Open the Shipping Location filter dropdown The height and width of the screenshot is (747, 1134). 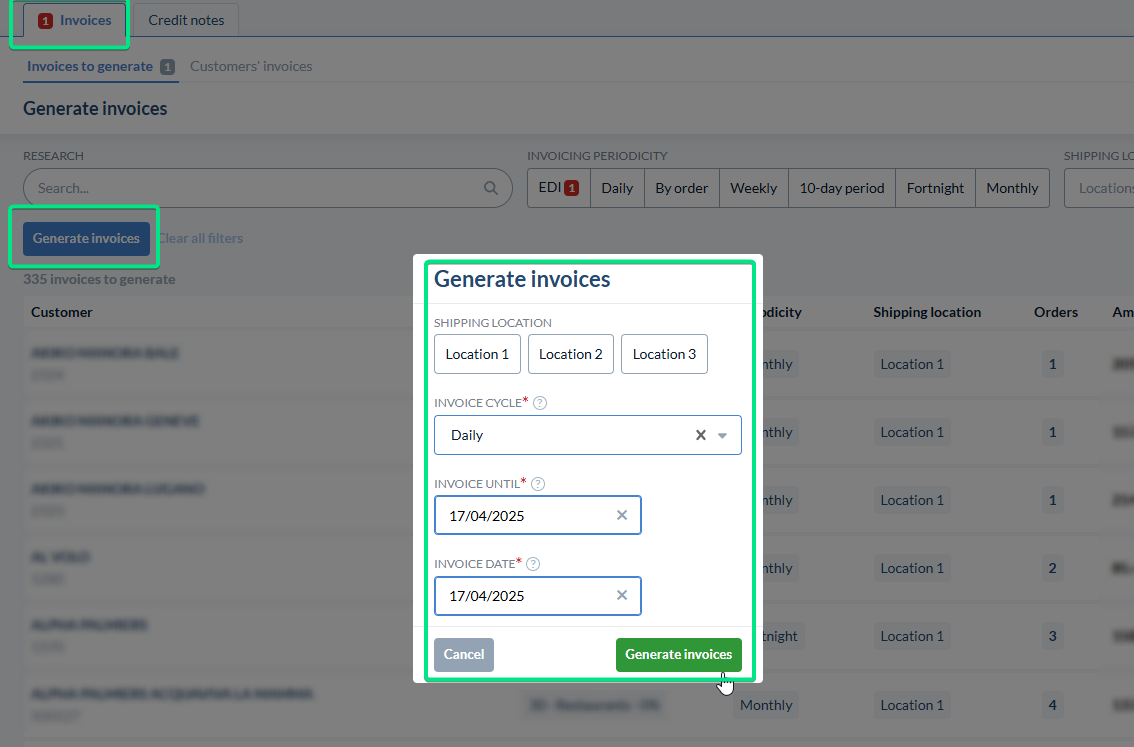click(1100, 188)
